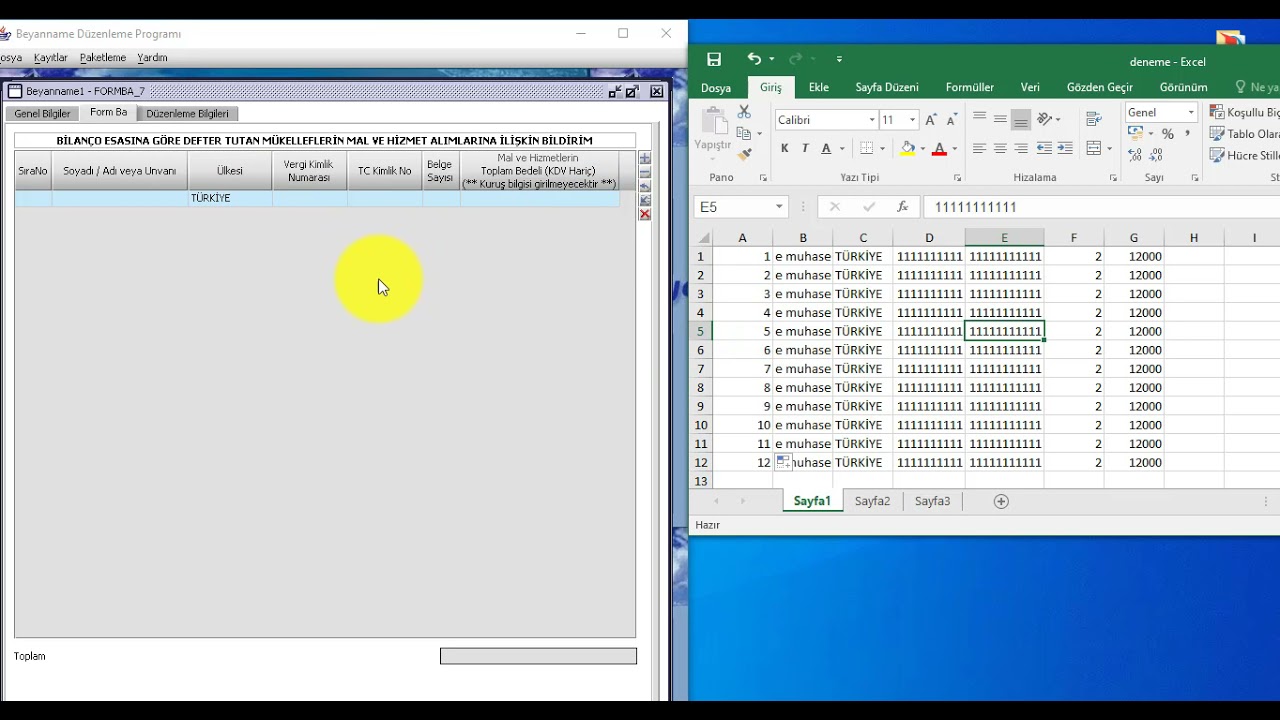
Task: Toggle italic (T) formatting
Action: 805,149
